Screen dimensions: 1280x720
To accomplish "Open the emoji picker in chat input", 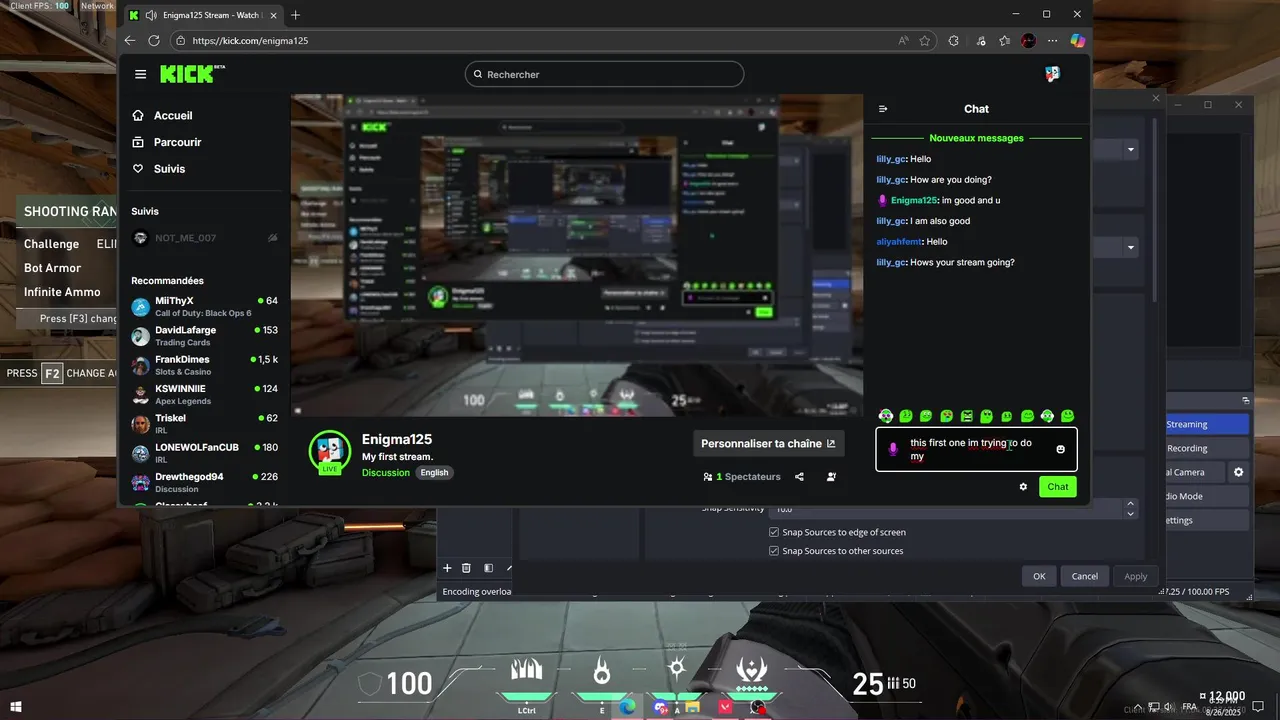I will [1060, 449].
